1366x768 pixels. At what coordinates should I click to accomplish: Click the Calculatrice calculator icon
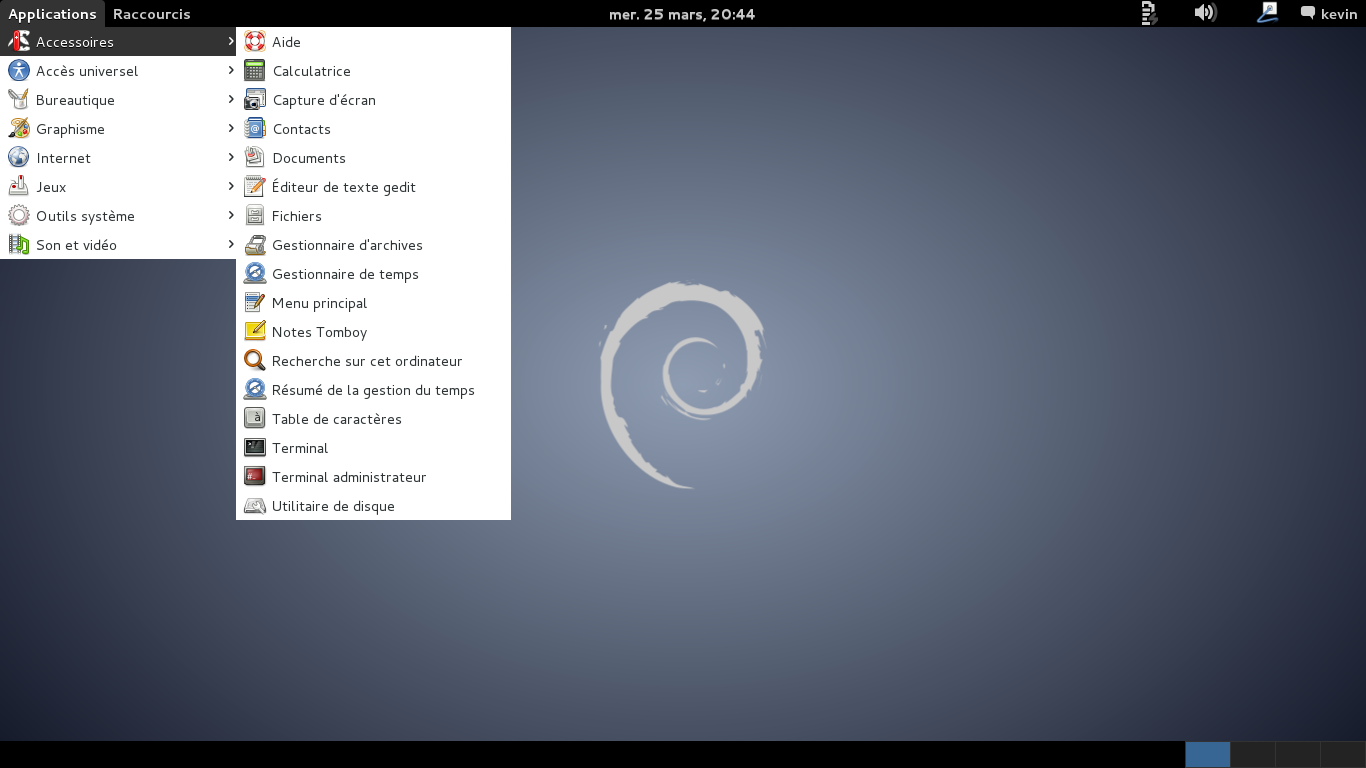click(x=255, y=71)
